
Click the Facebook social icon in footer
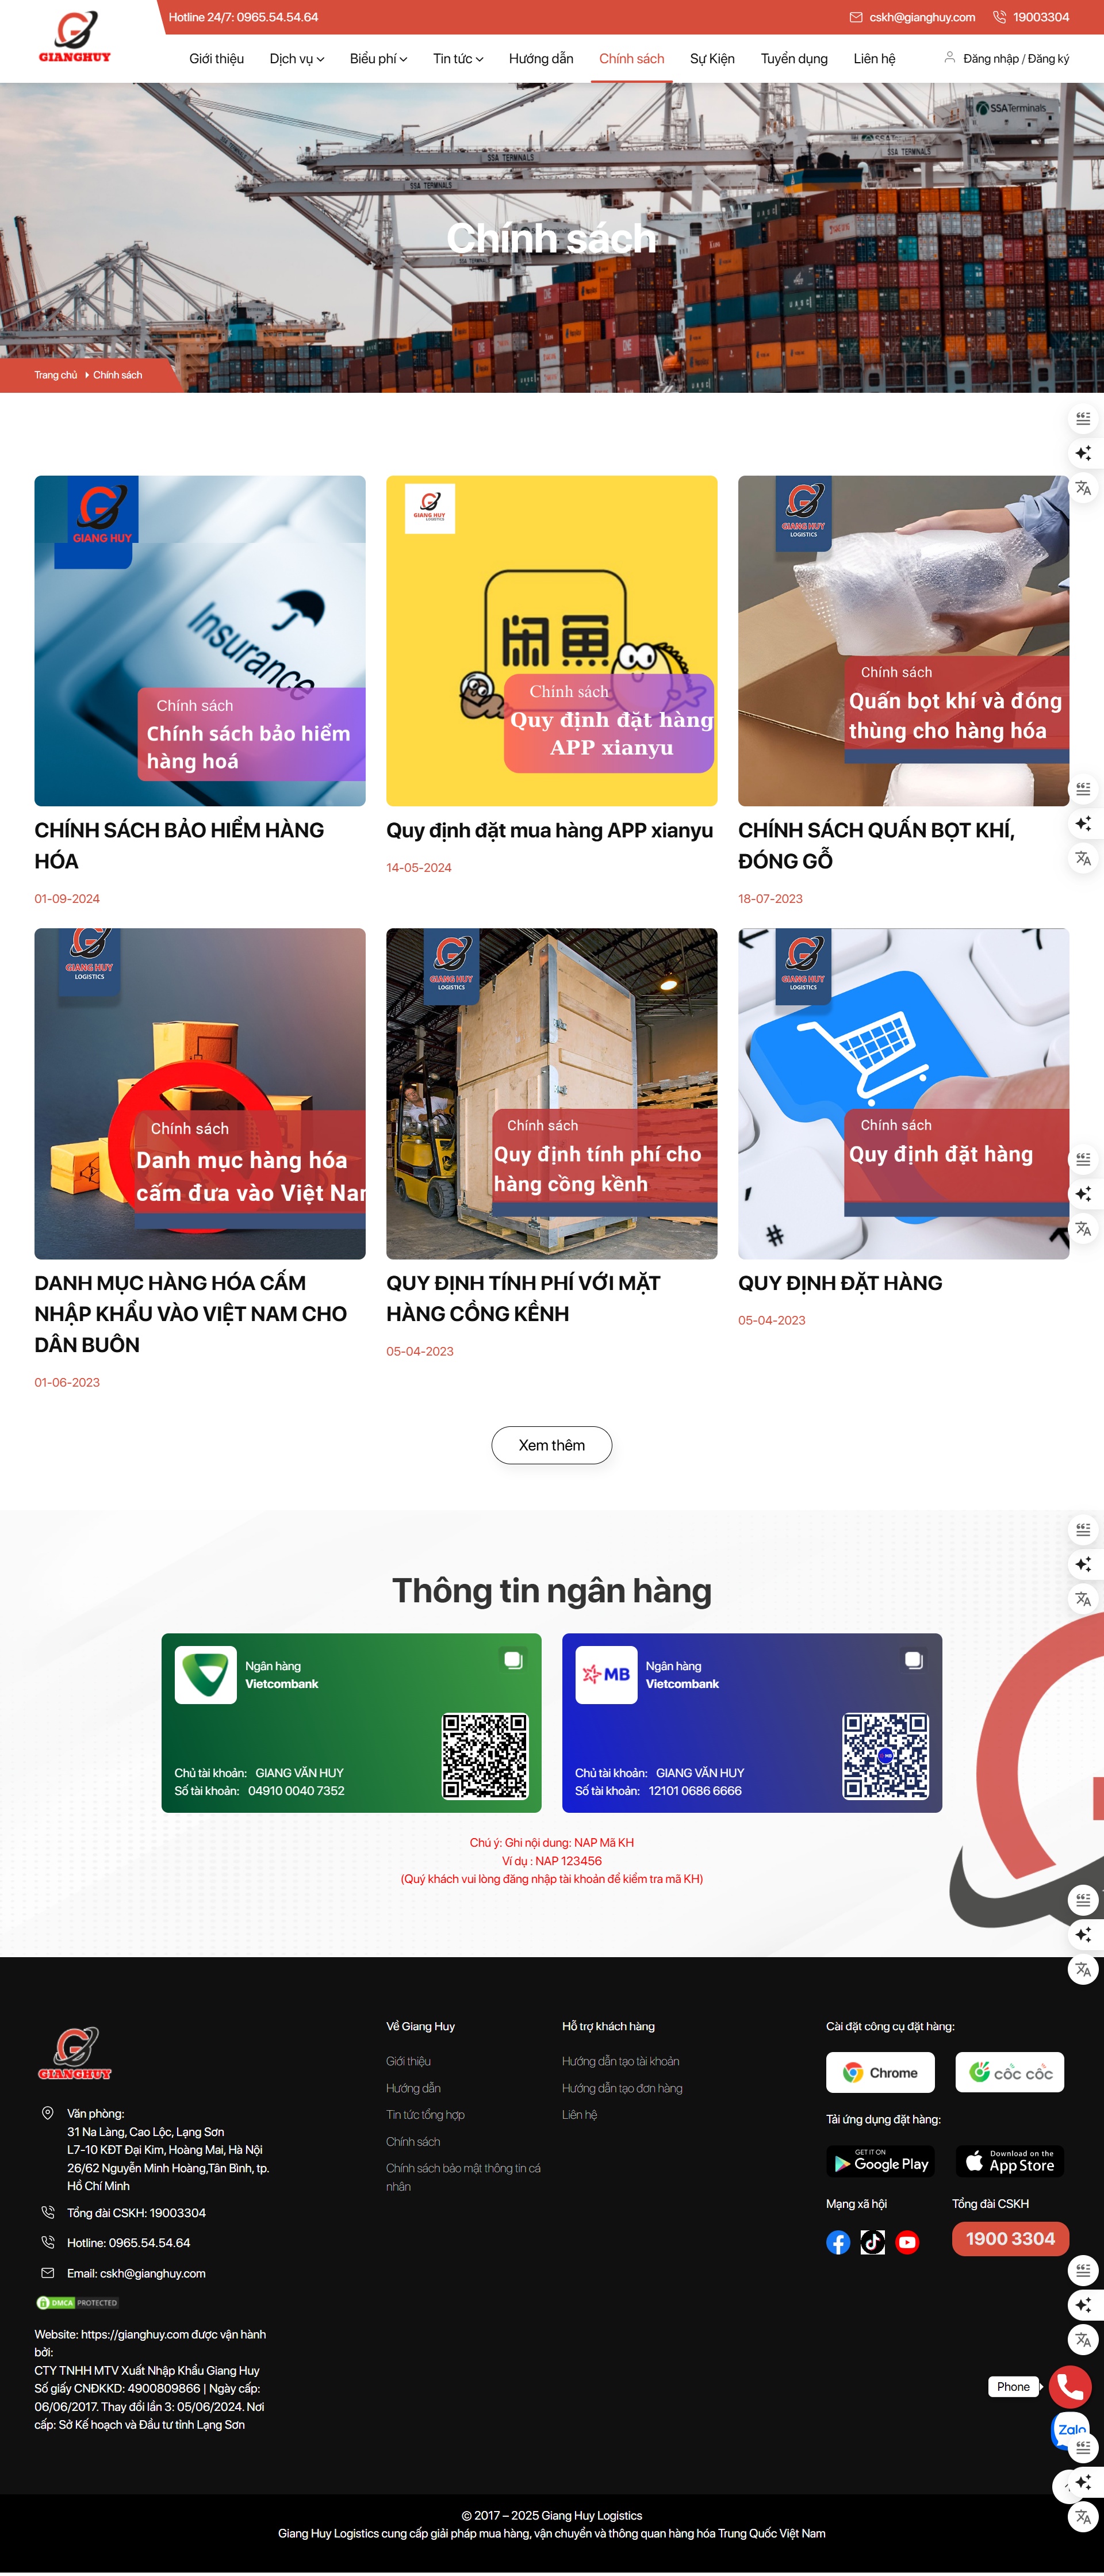pos(838,2242)
